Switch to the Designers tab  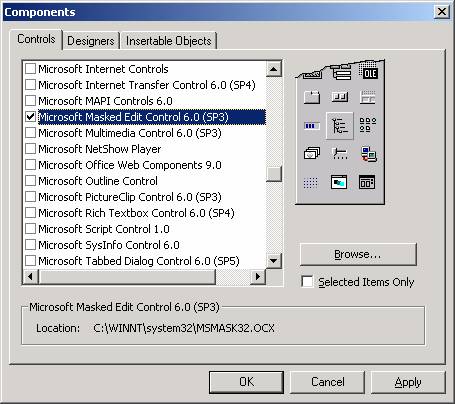[x=91, y=41]
